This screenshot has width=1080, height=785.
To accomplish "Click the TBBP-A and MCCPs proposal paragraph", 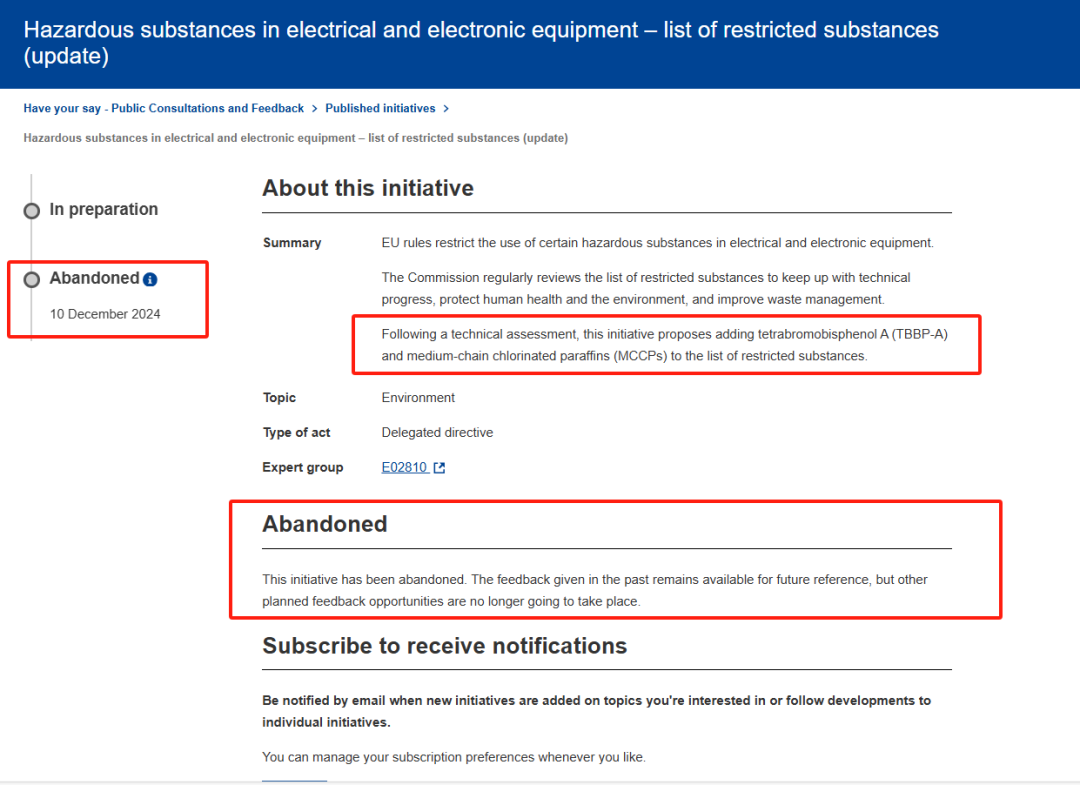I will [x=664, y=344].
